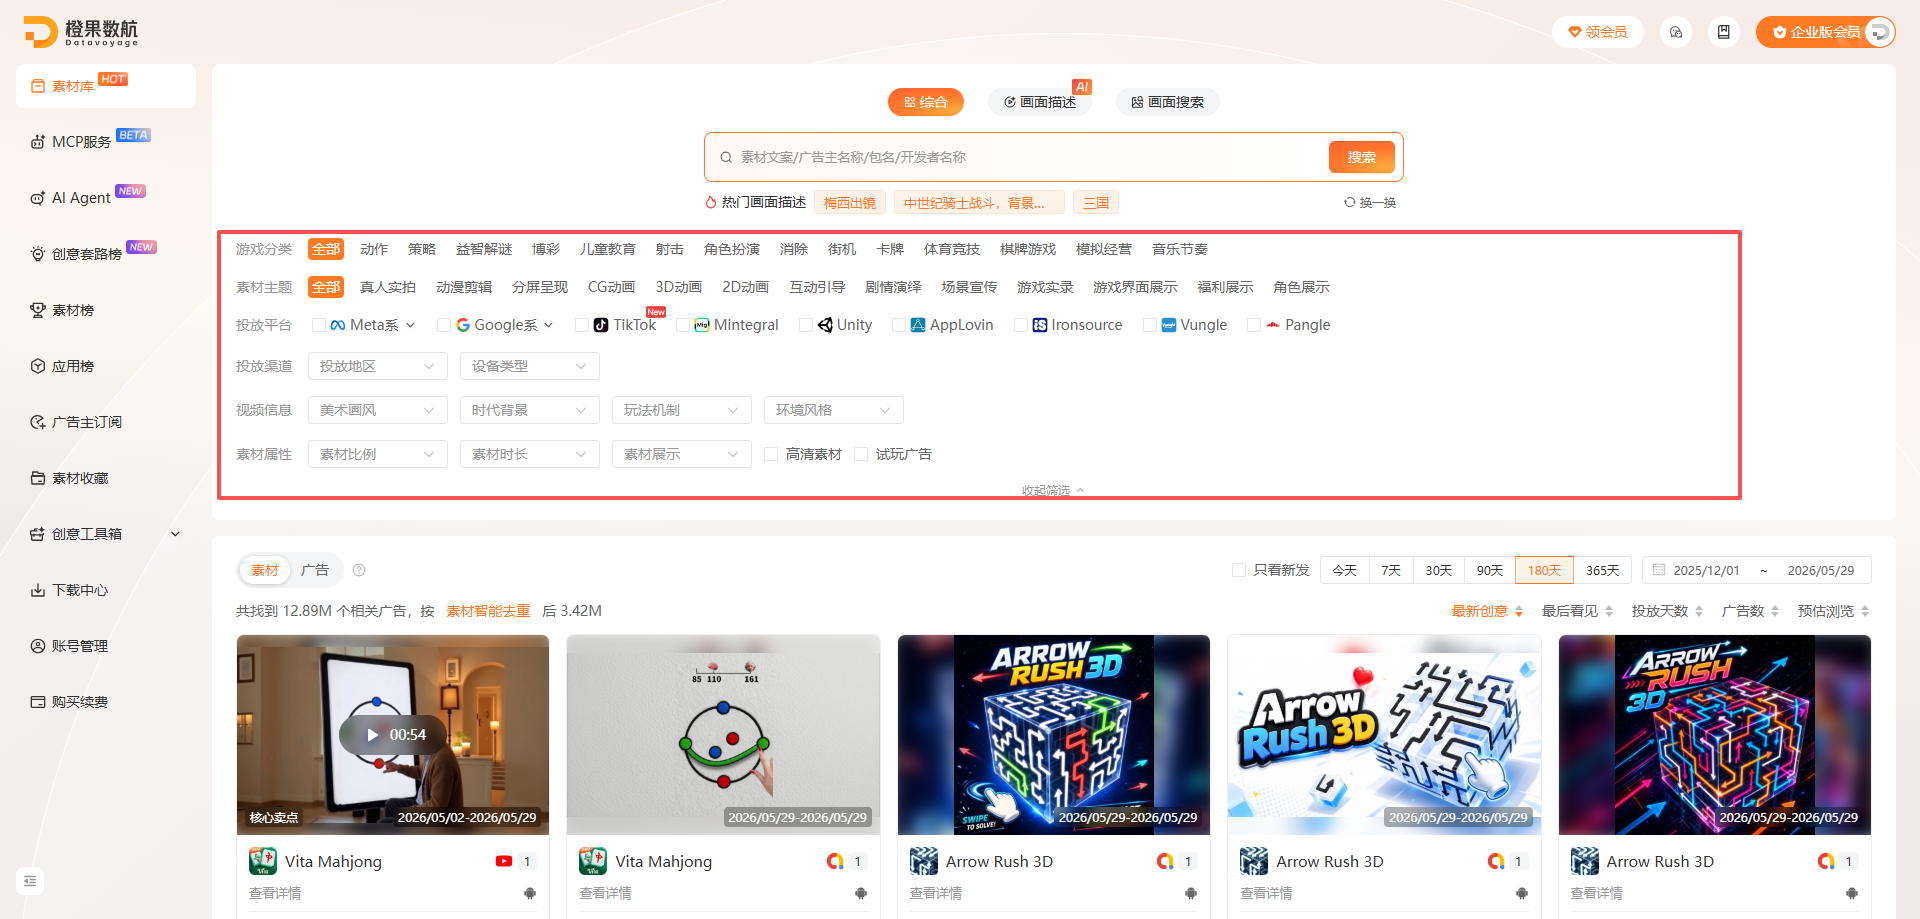The image size is (1920, 919).
Task: Click the 橙果数航 logo
Action: [x=81, y=32]
